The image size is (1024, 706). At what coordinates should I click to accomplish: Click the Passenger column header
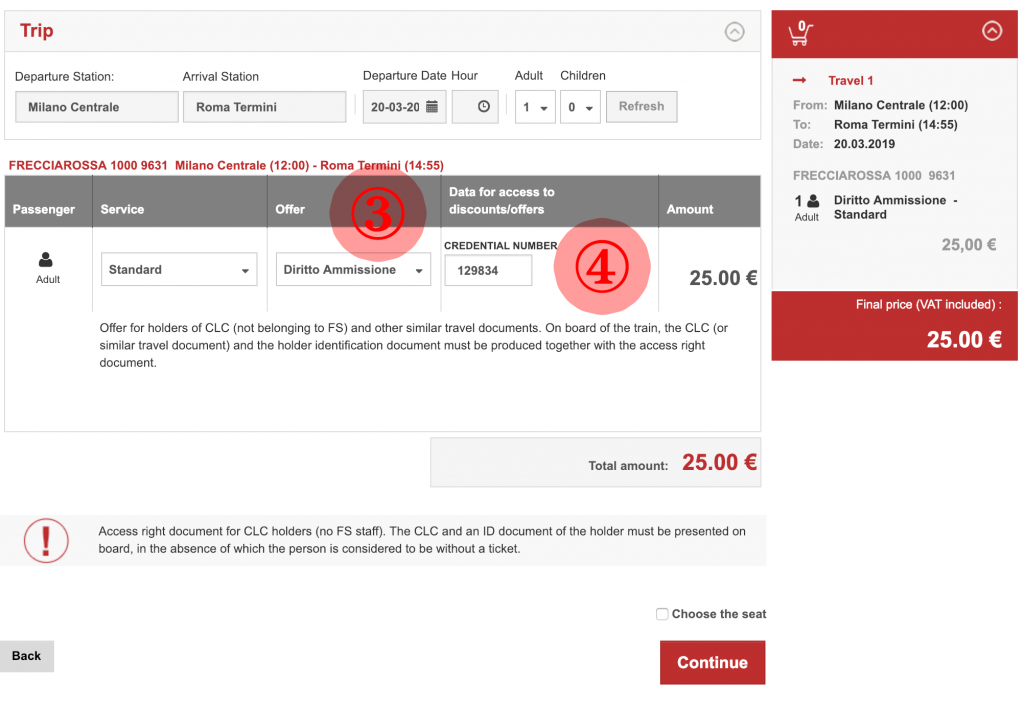tap(44, 209)
